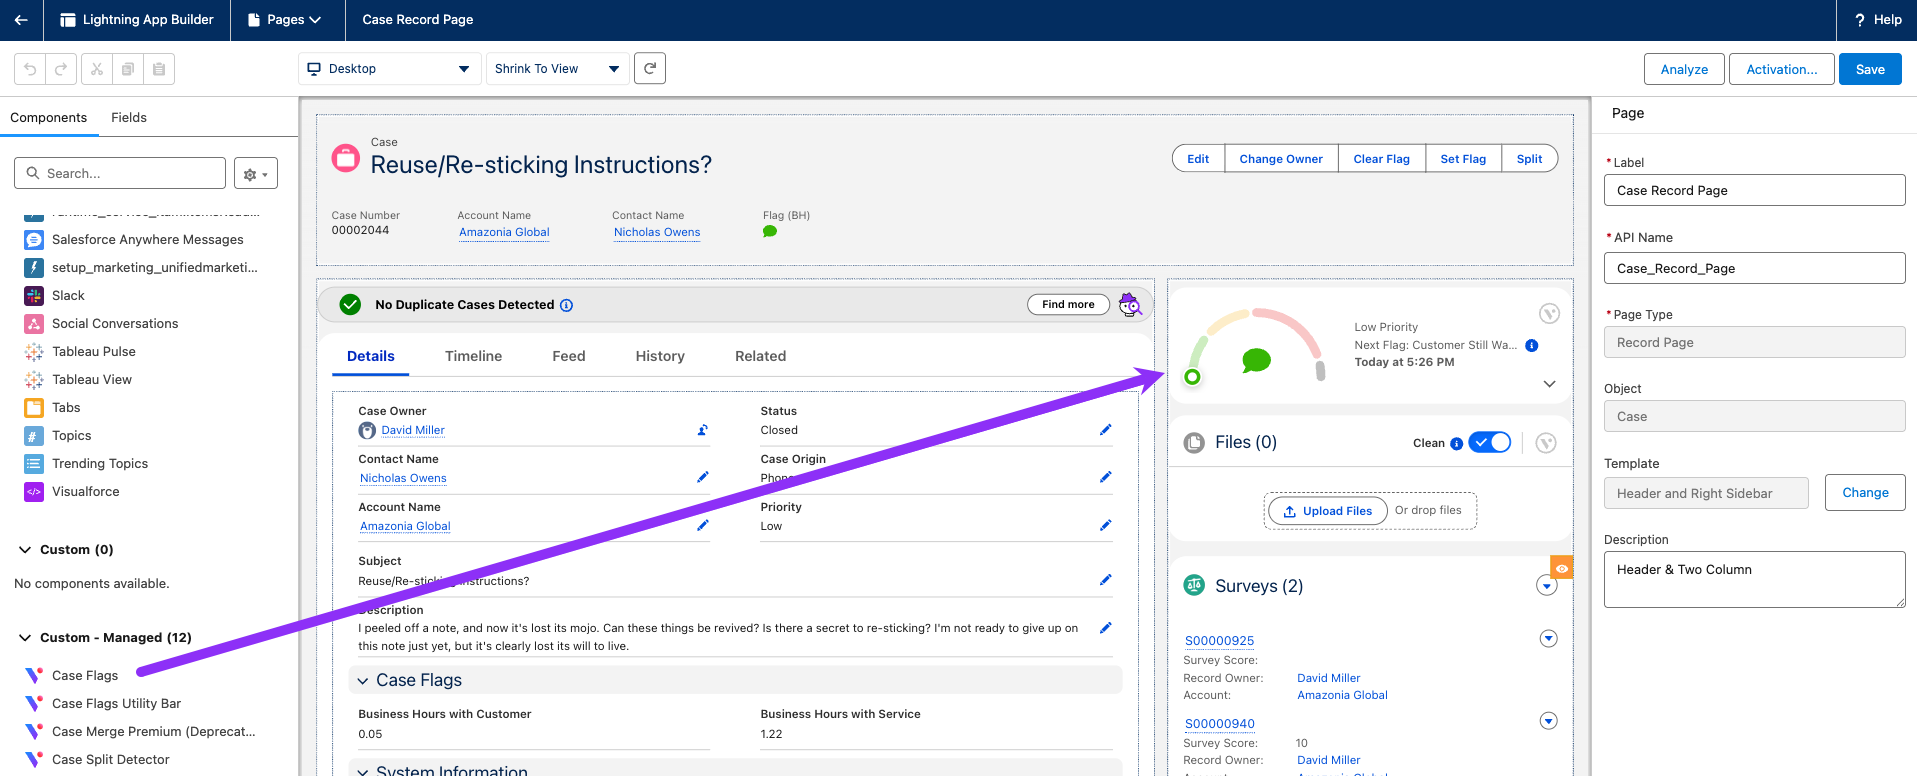Collapse the Case Flags section
The height and width of the screenshot is (776, 1917).
tap(363, 681)
